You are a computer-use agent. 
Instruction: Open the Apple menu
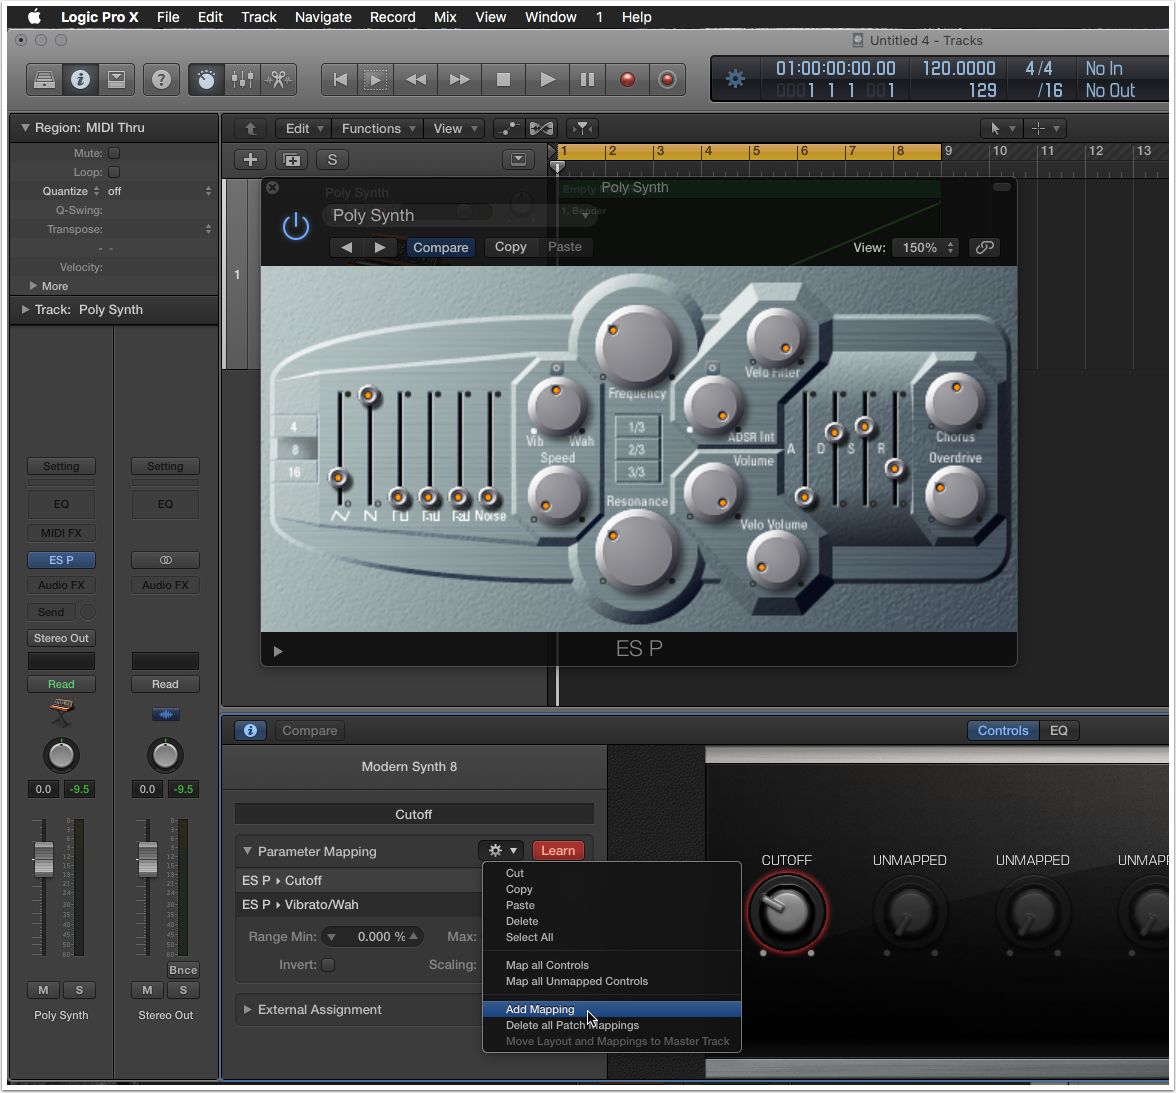pyautogui.click(x=34, y=17)
